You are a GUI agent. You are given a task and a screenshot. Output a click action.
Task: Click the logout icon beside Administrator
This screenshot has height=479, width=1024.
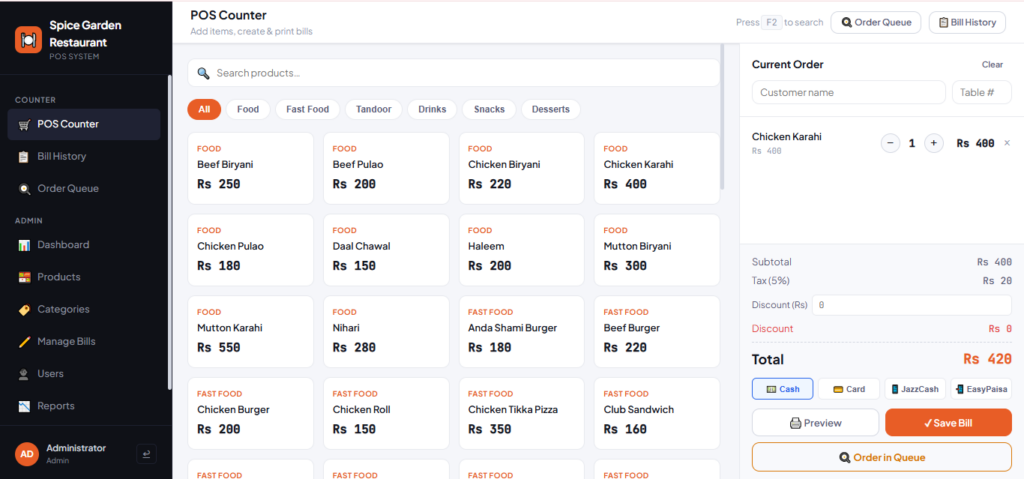click(x=146, y=454)
